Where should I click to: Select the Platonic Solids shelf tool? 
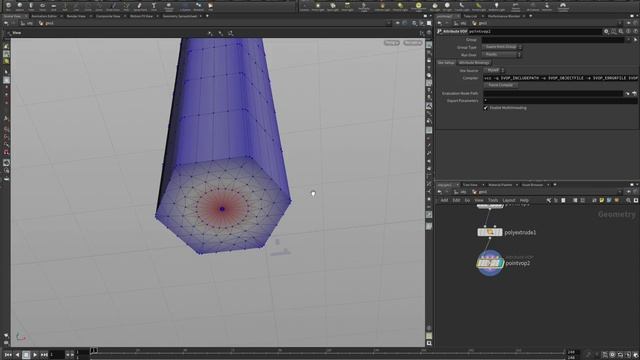(169, 6)
